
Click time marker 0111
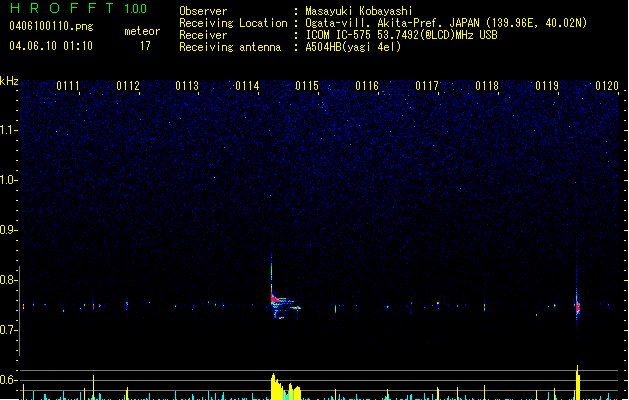coord(68,86)
